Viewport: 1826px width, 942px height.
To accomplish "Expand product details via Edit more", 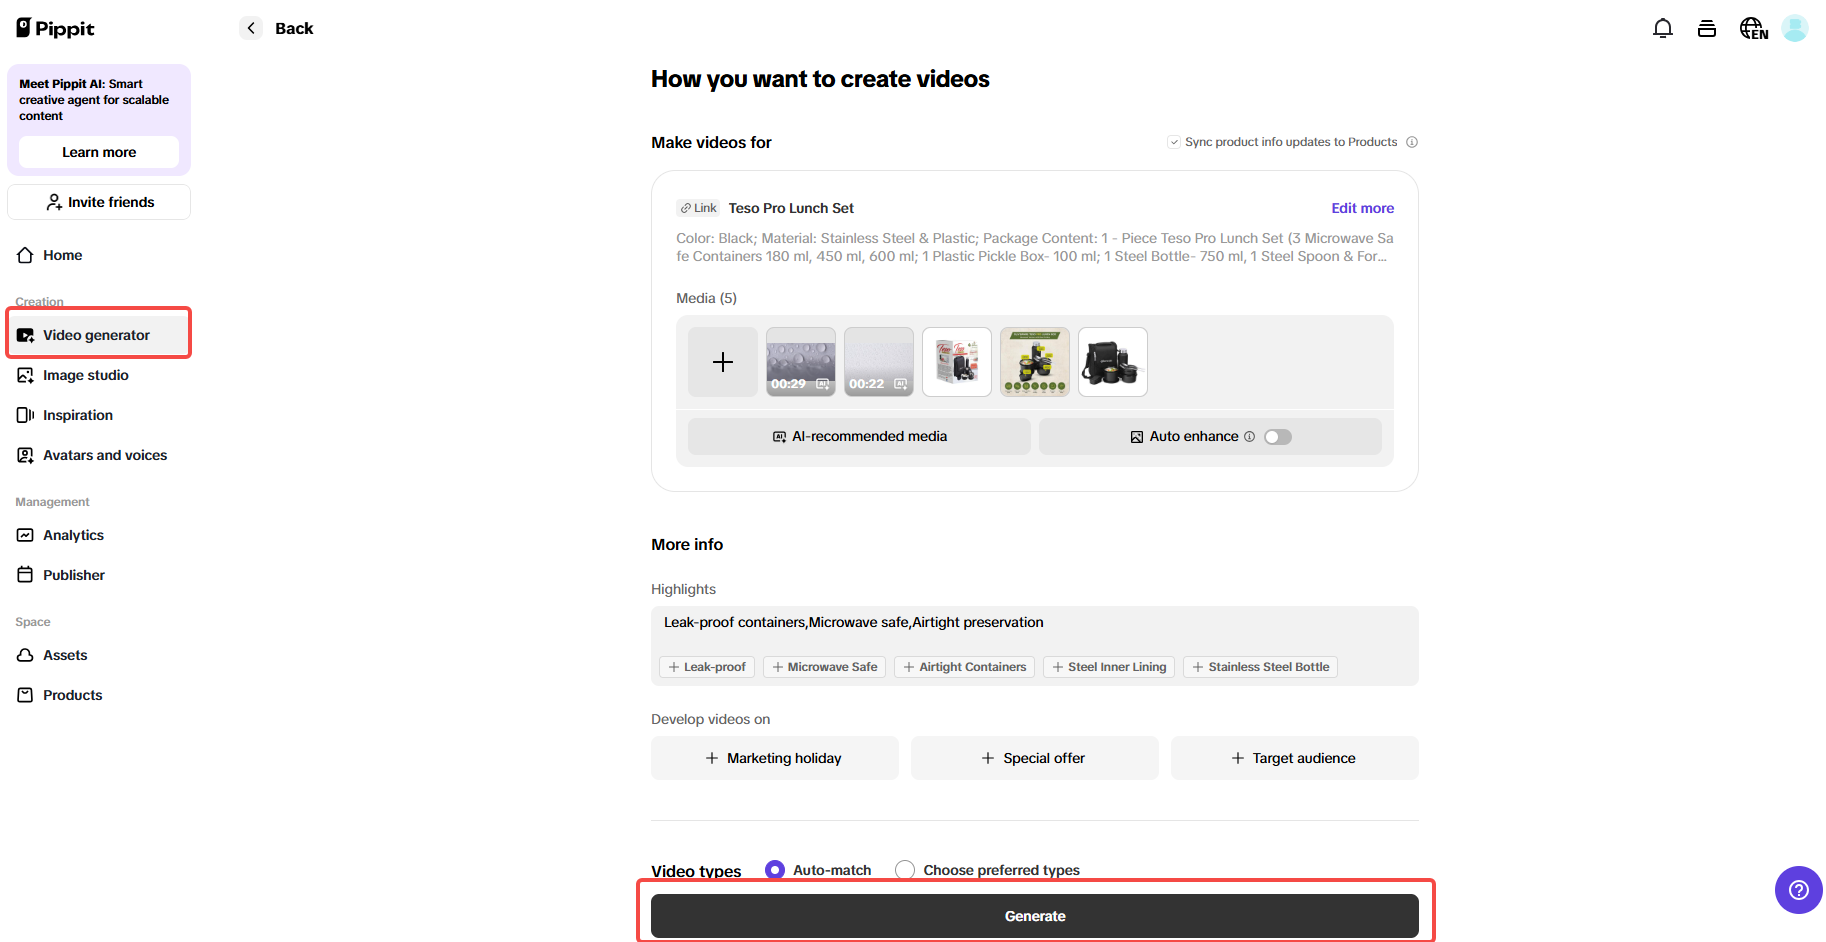I will click(x=1362, y=208).
